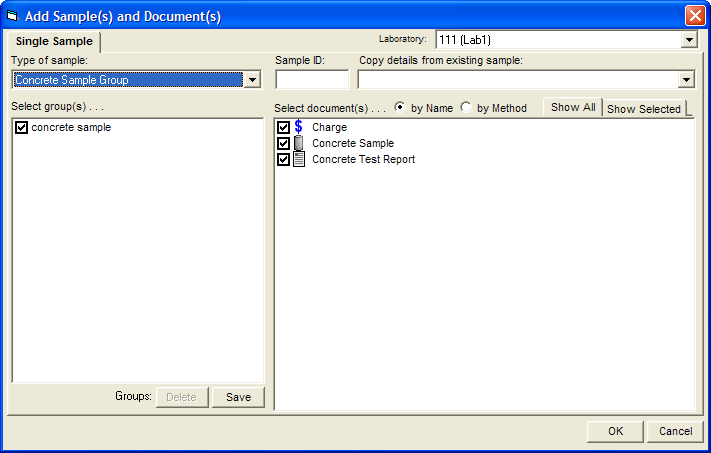Confirm with the OK button
The height and width of the screenshot is (453, 711).
[x=615, y=431]
